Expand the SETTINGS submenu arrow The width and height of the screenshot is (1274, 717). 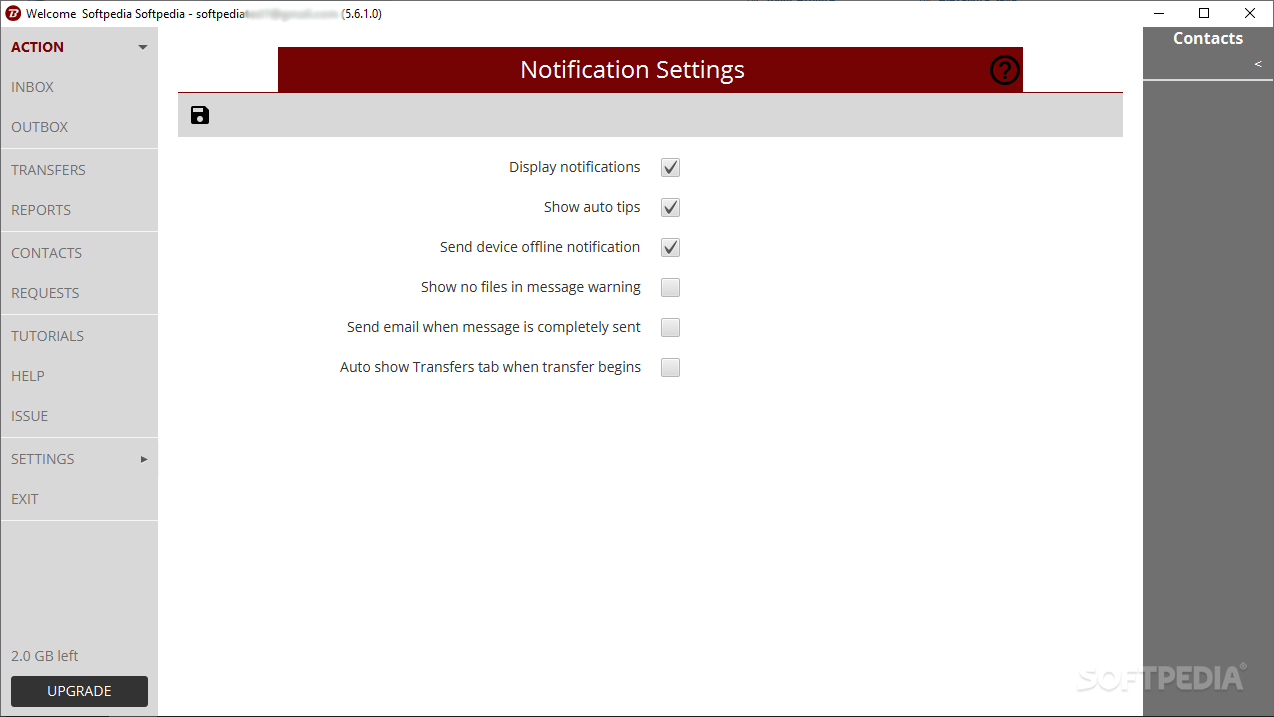click(x=144, y=459)
